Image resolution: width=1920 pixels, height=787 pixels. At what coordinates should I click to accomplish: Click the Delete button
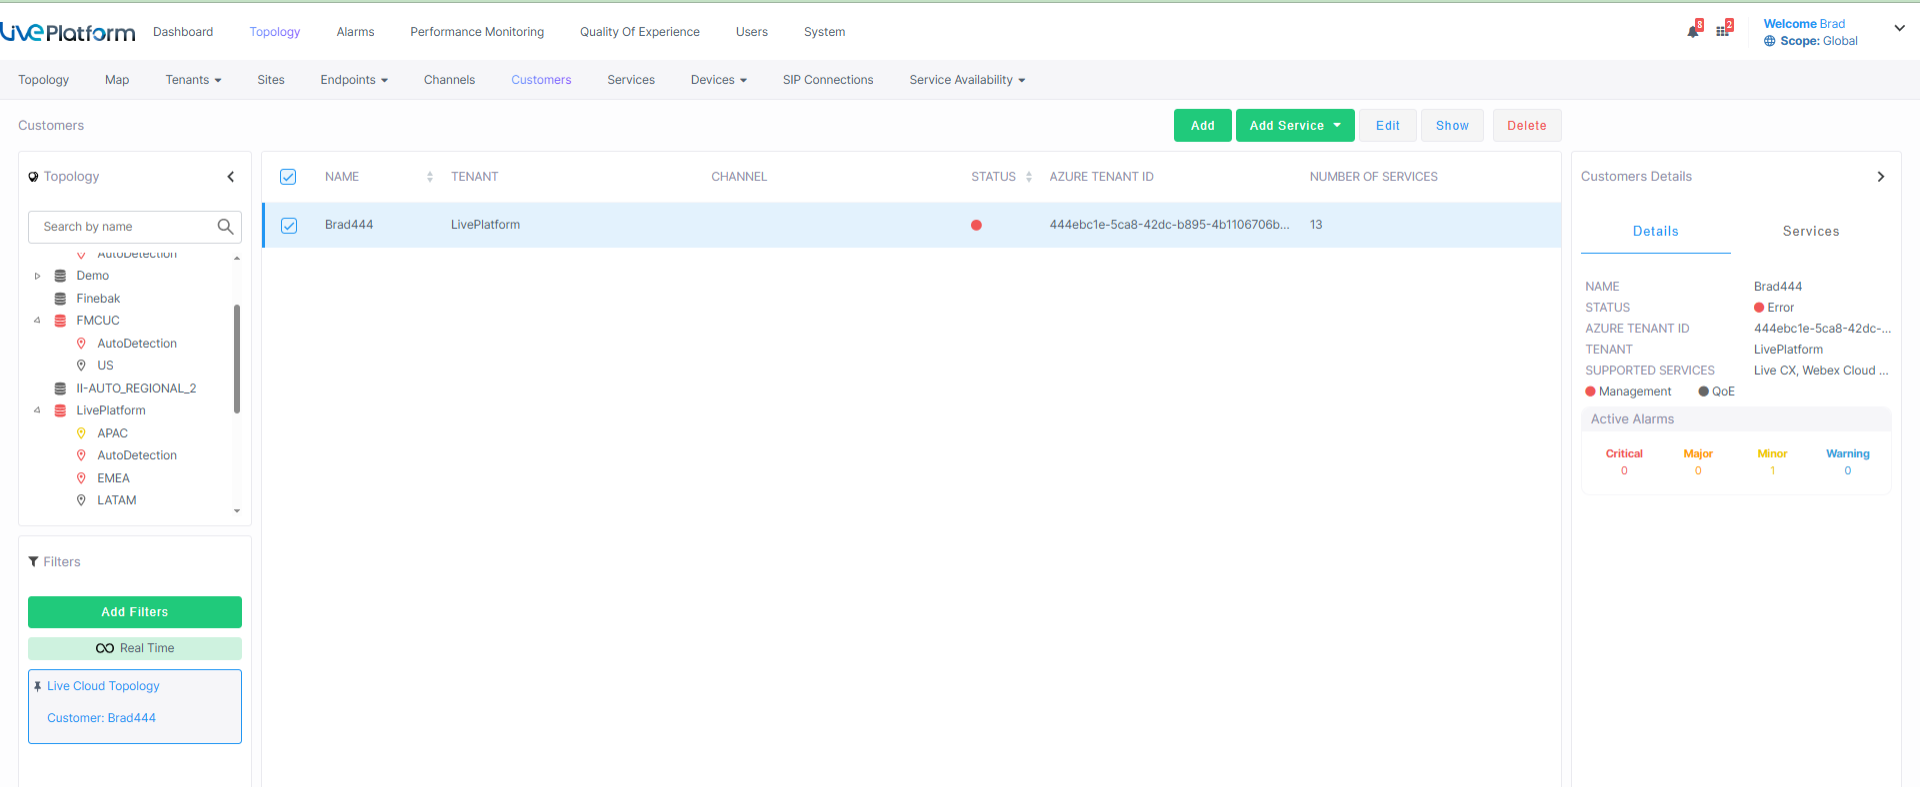1526,126
